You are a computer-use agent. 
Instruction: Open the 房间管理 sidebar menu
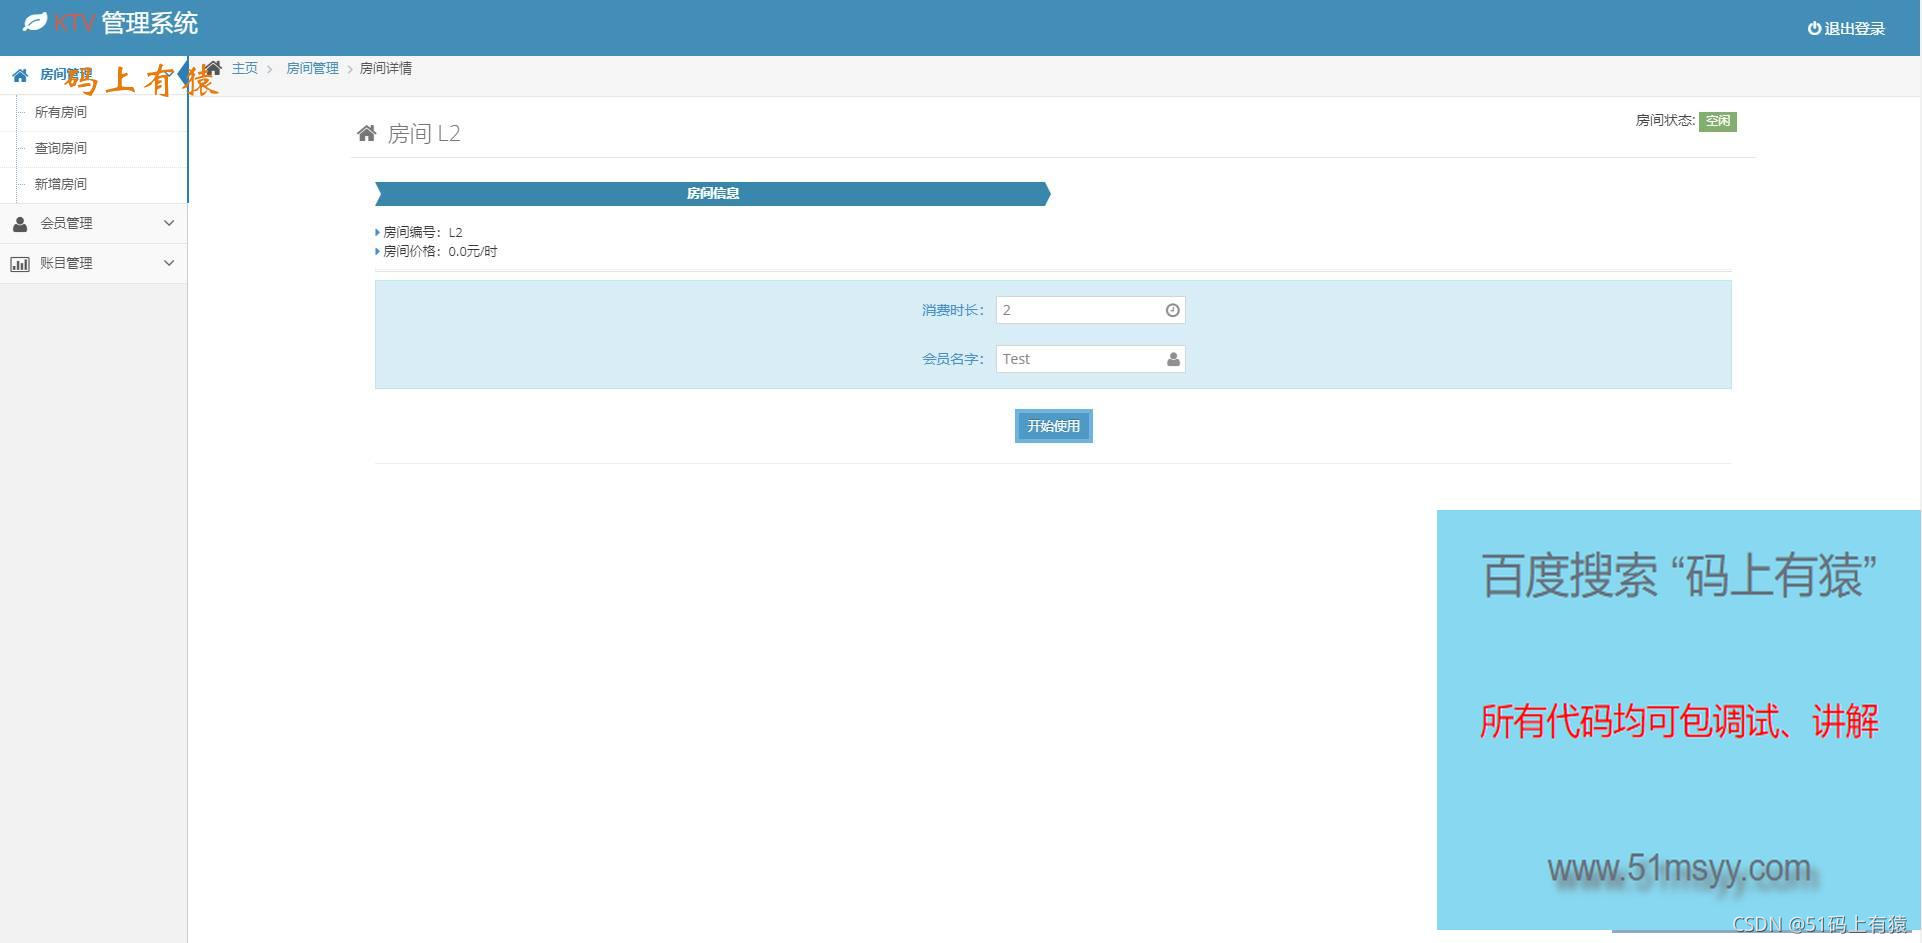[x=93, y=75]
